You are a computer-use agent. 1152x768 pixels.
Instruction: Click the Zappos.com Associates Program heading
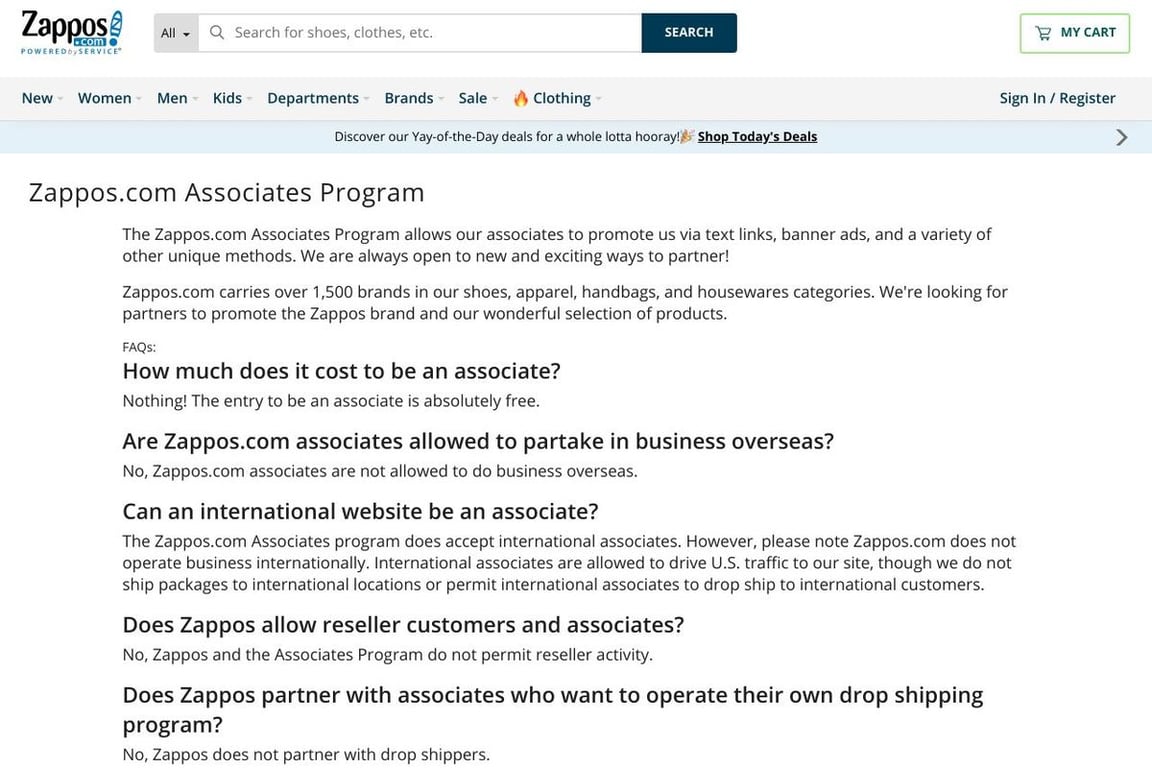click(227, 192)
